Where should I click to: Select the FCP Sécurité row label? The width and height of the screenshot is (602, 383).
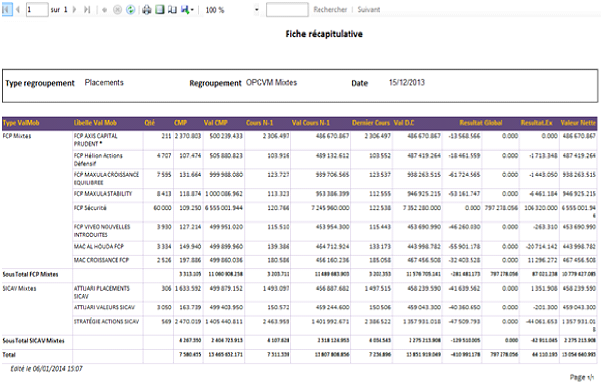pos(90,208)
